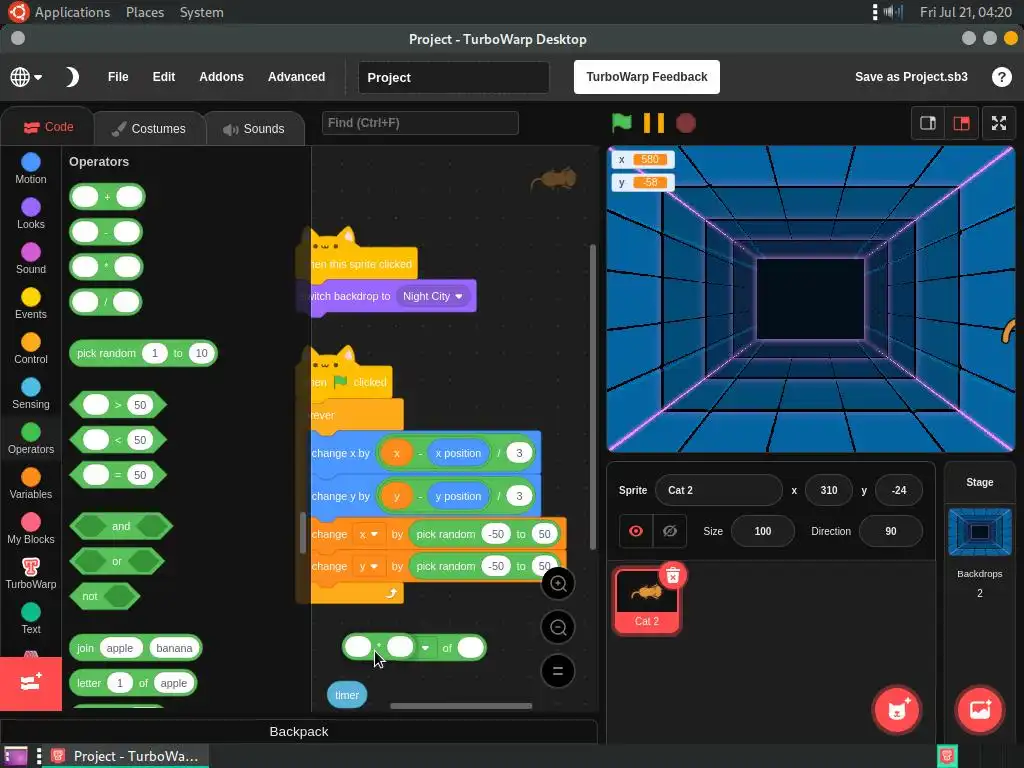
Task: Open the add extension button
Action: 31,683
